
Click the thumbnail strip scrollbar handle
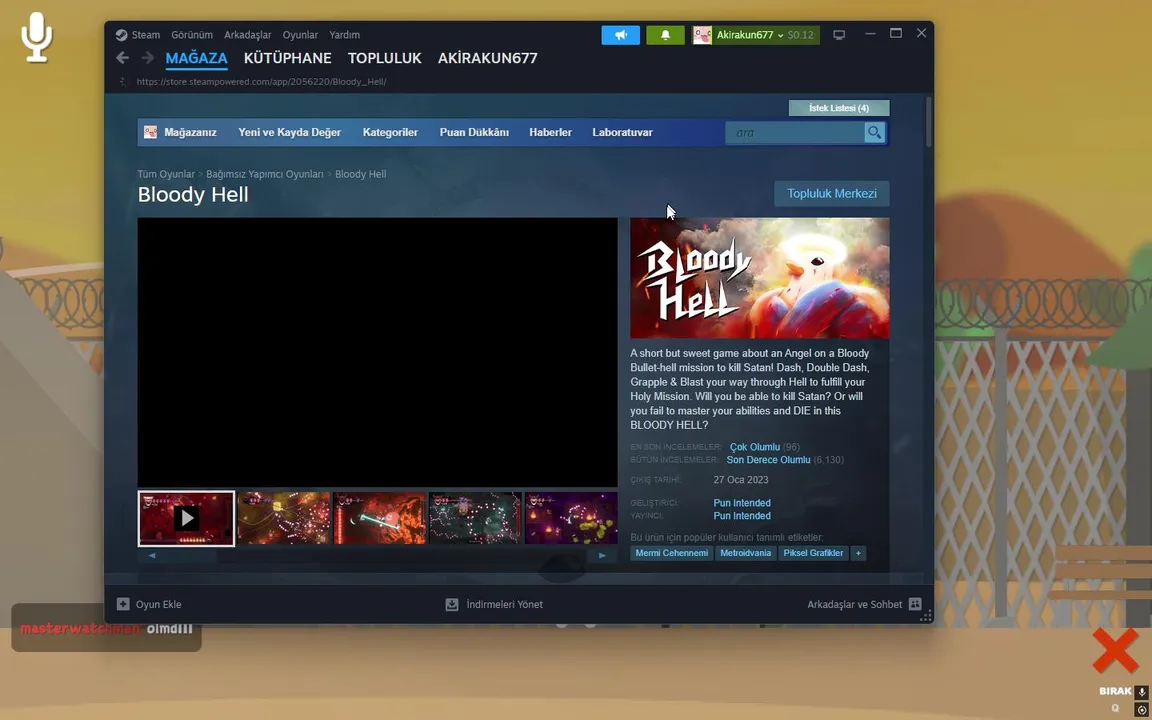point(190,555)
